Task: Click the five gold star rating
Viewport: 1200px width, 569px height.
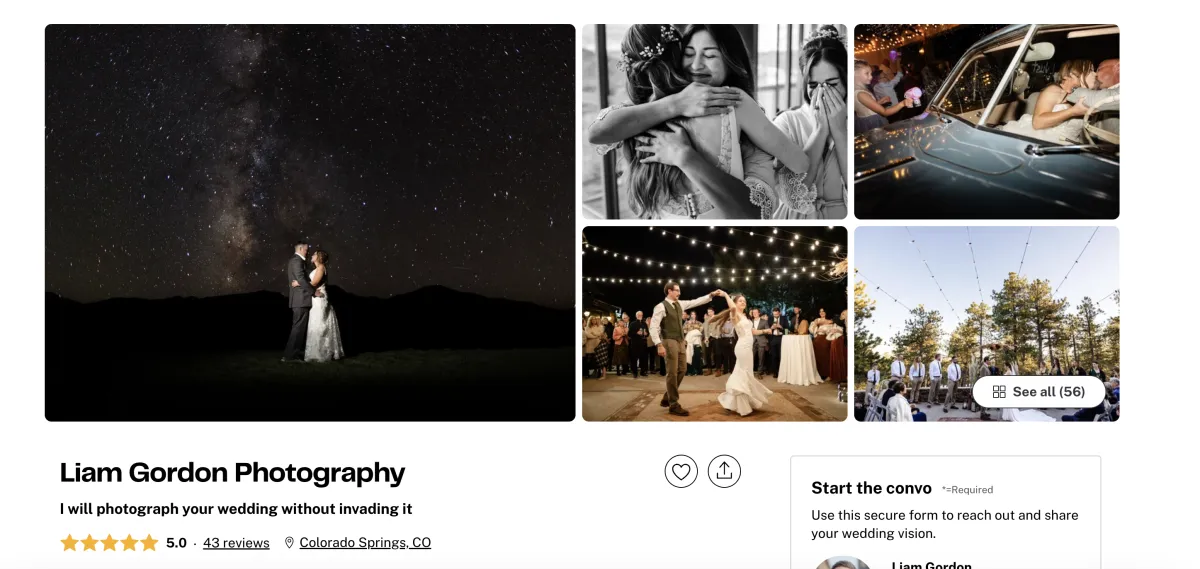Action: tap(109, 543)
